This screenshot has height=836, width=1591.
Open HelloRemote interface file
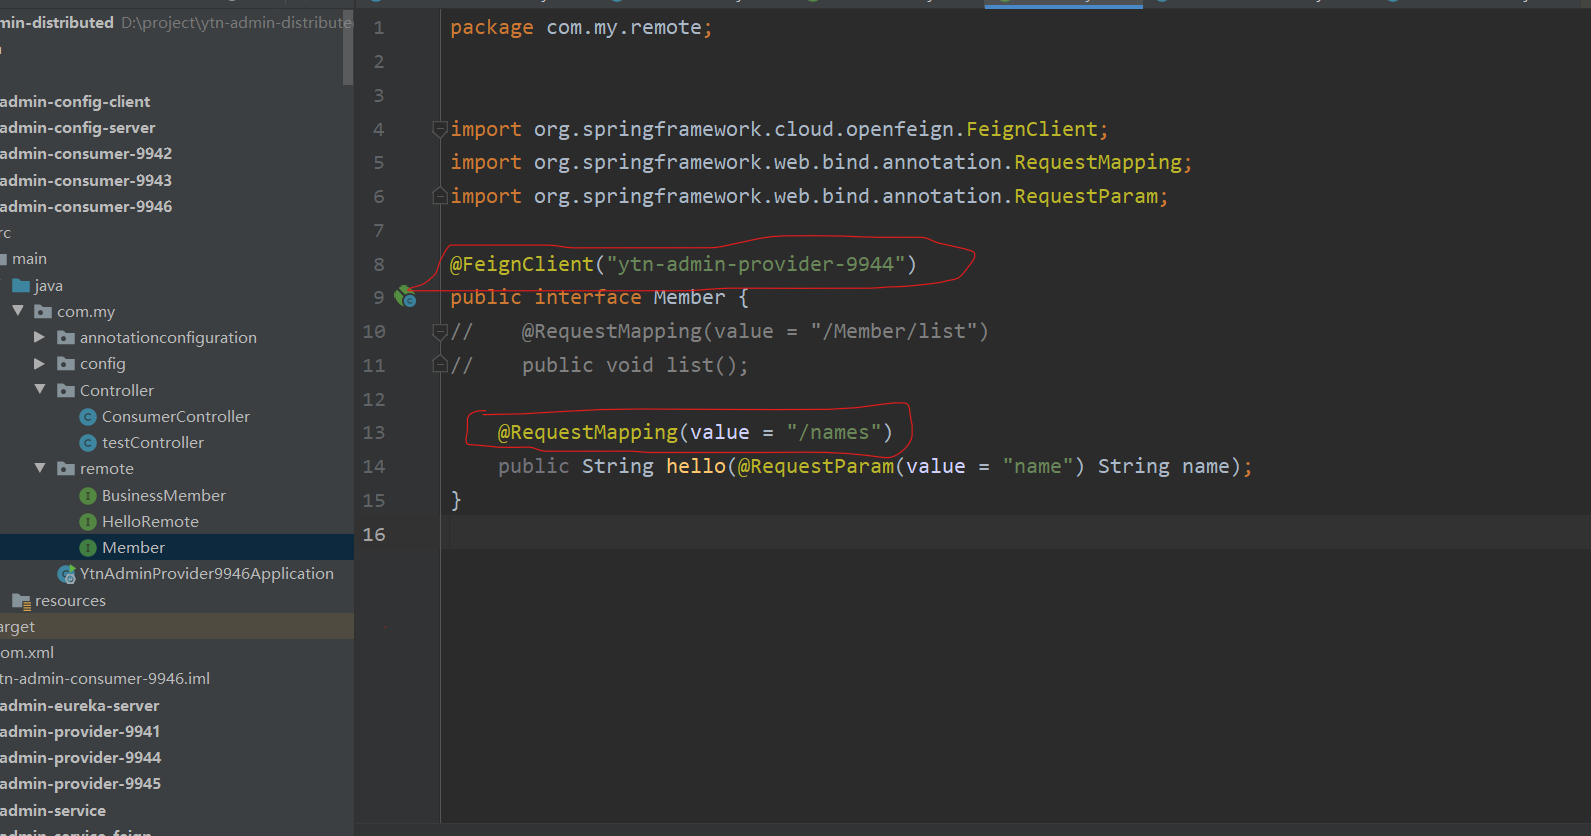[x=150, y=521]
